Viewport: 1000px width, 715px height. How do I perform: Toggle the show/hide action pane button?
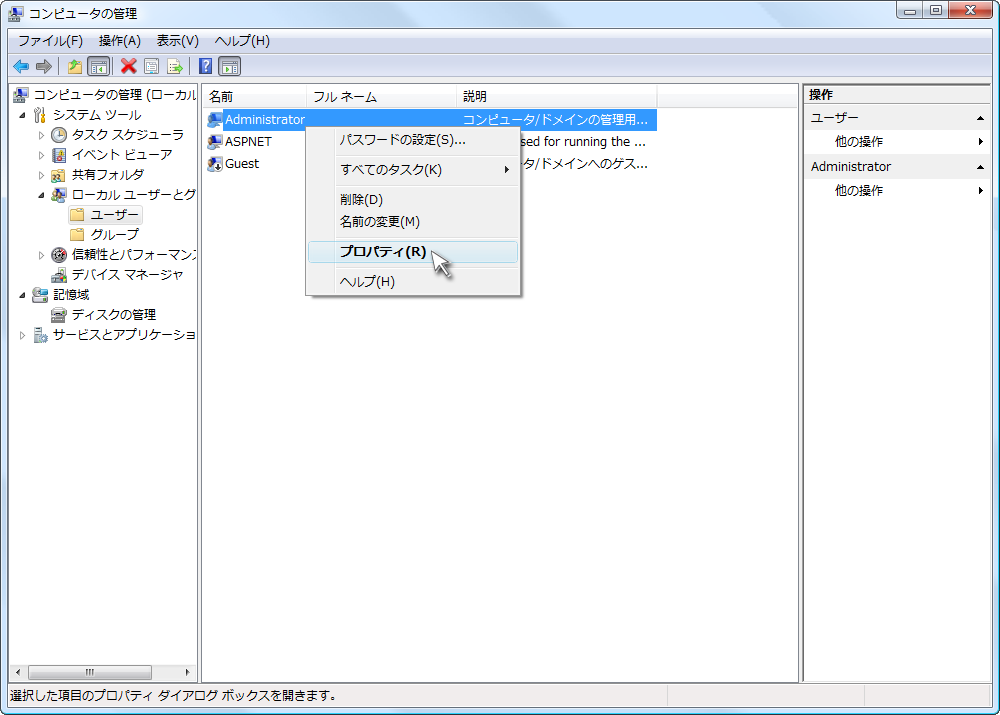tap(230, 66)
